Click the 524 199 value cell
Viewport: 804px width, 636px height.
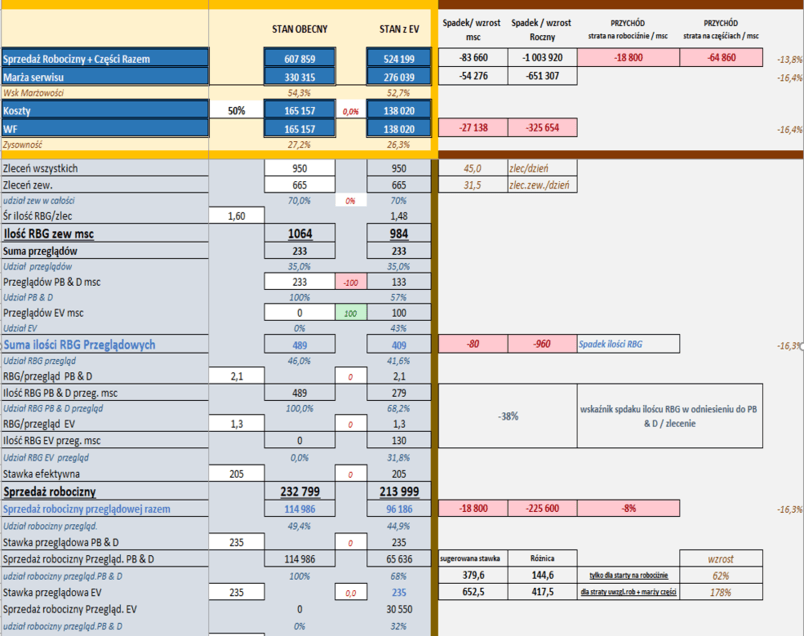click(398, 59)
